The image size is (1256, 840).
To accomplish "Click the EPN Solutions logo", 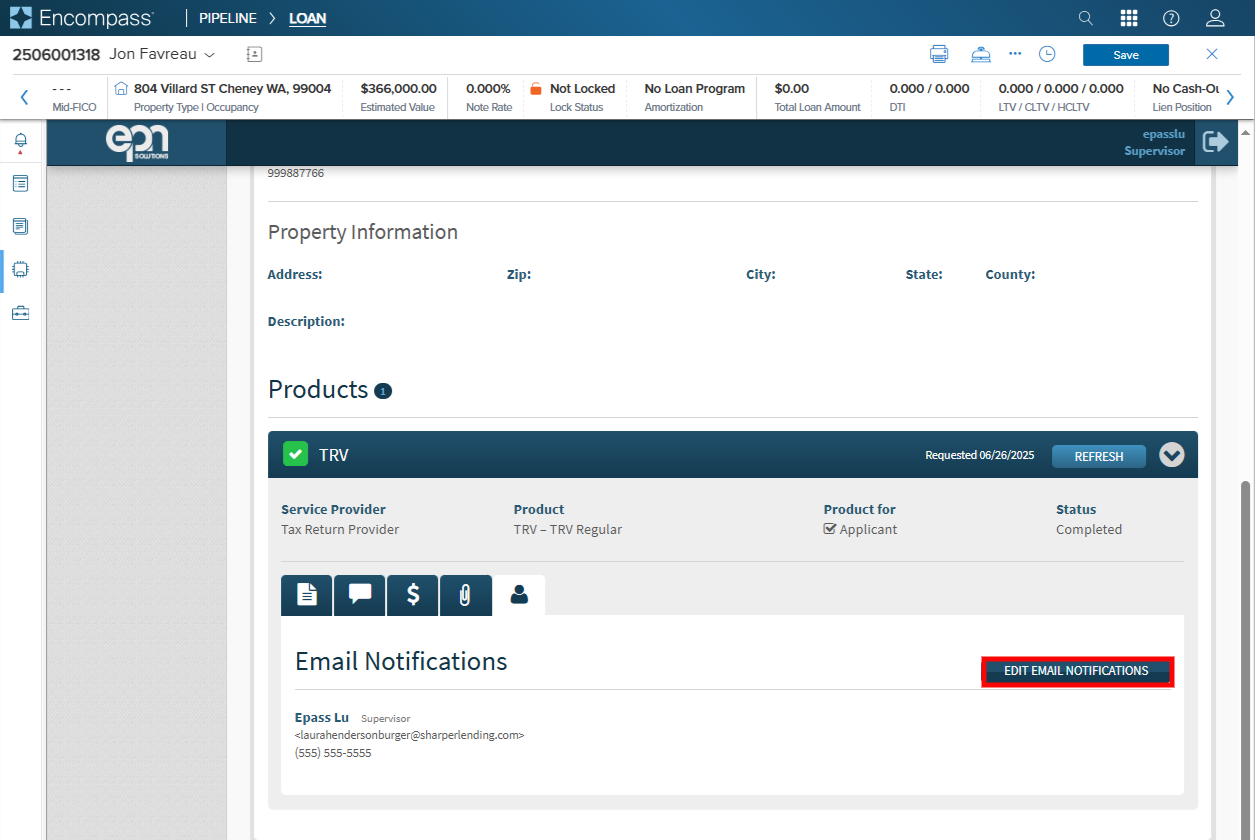I will coord(137,143).
